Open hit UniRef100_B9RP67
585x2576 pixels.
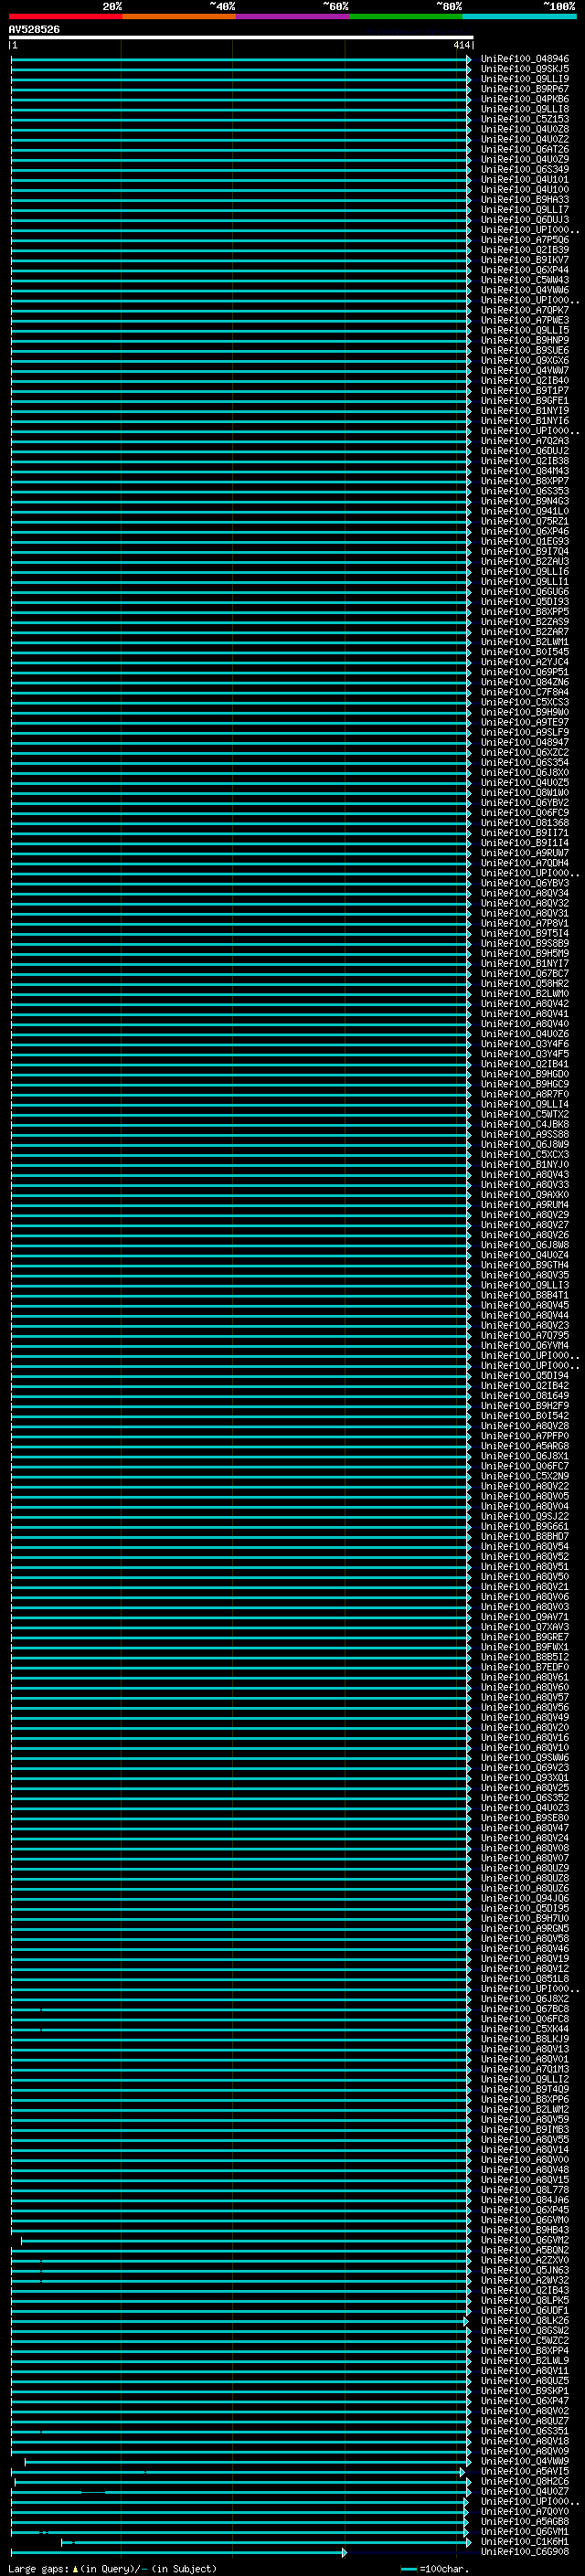525,89
